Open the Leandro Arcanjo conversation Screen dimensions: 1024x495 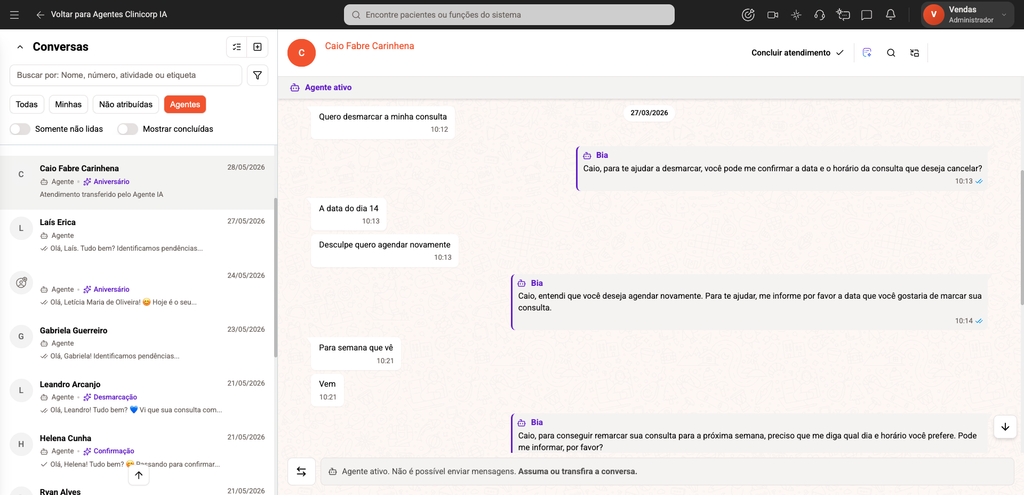138,398
